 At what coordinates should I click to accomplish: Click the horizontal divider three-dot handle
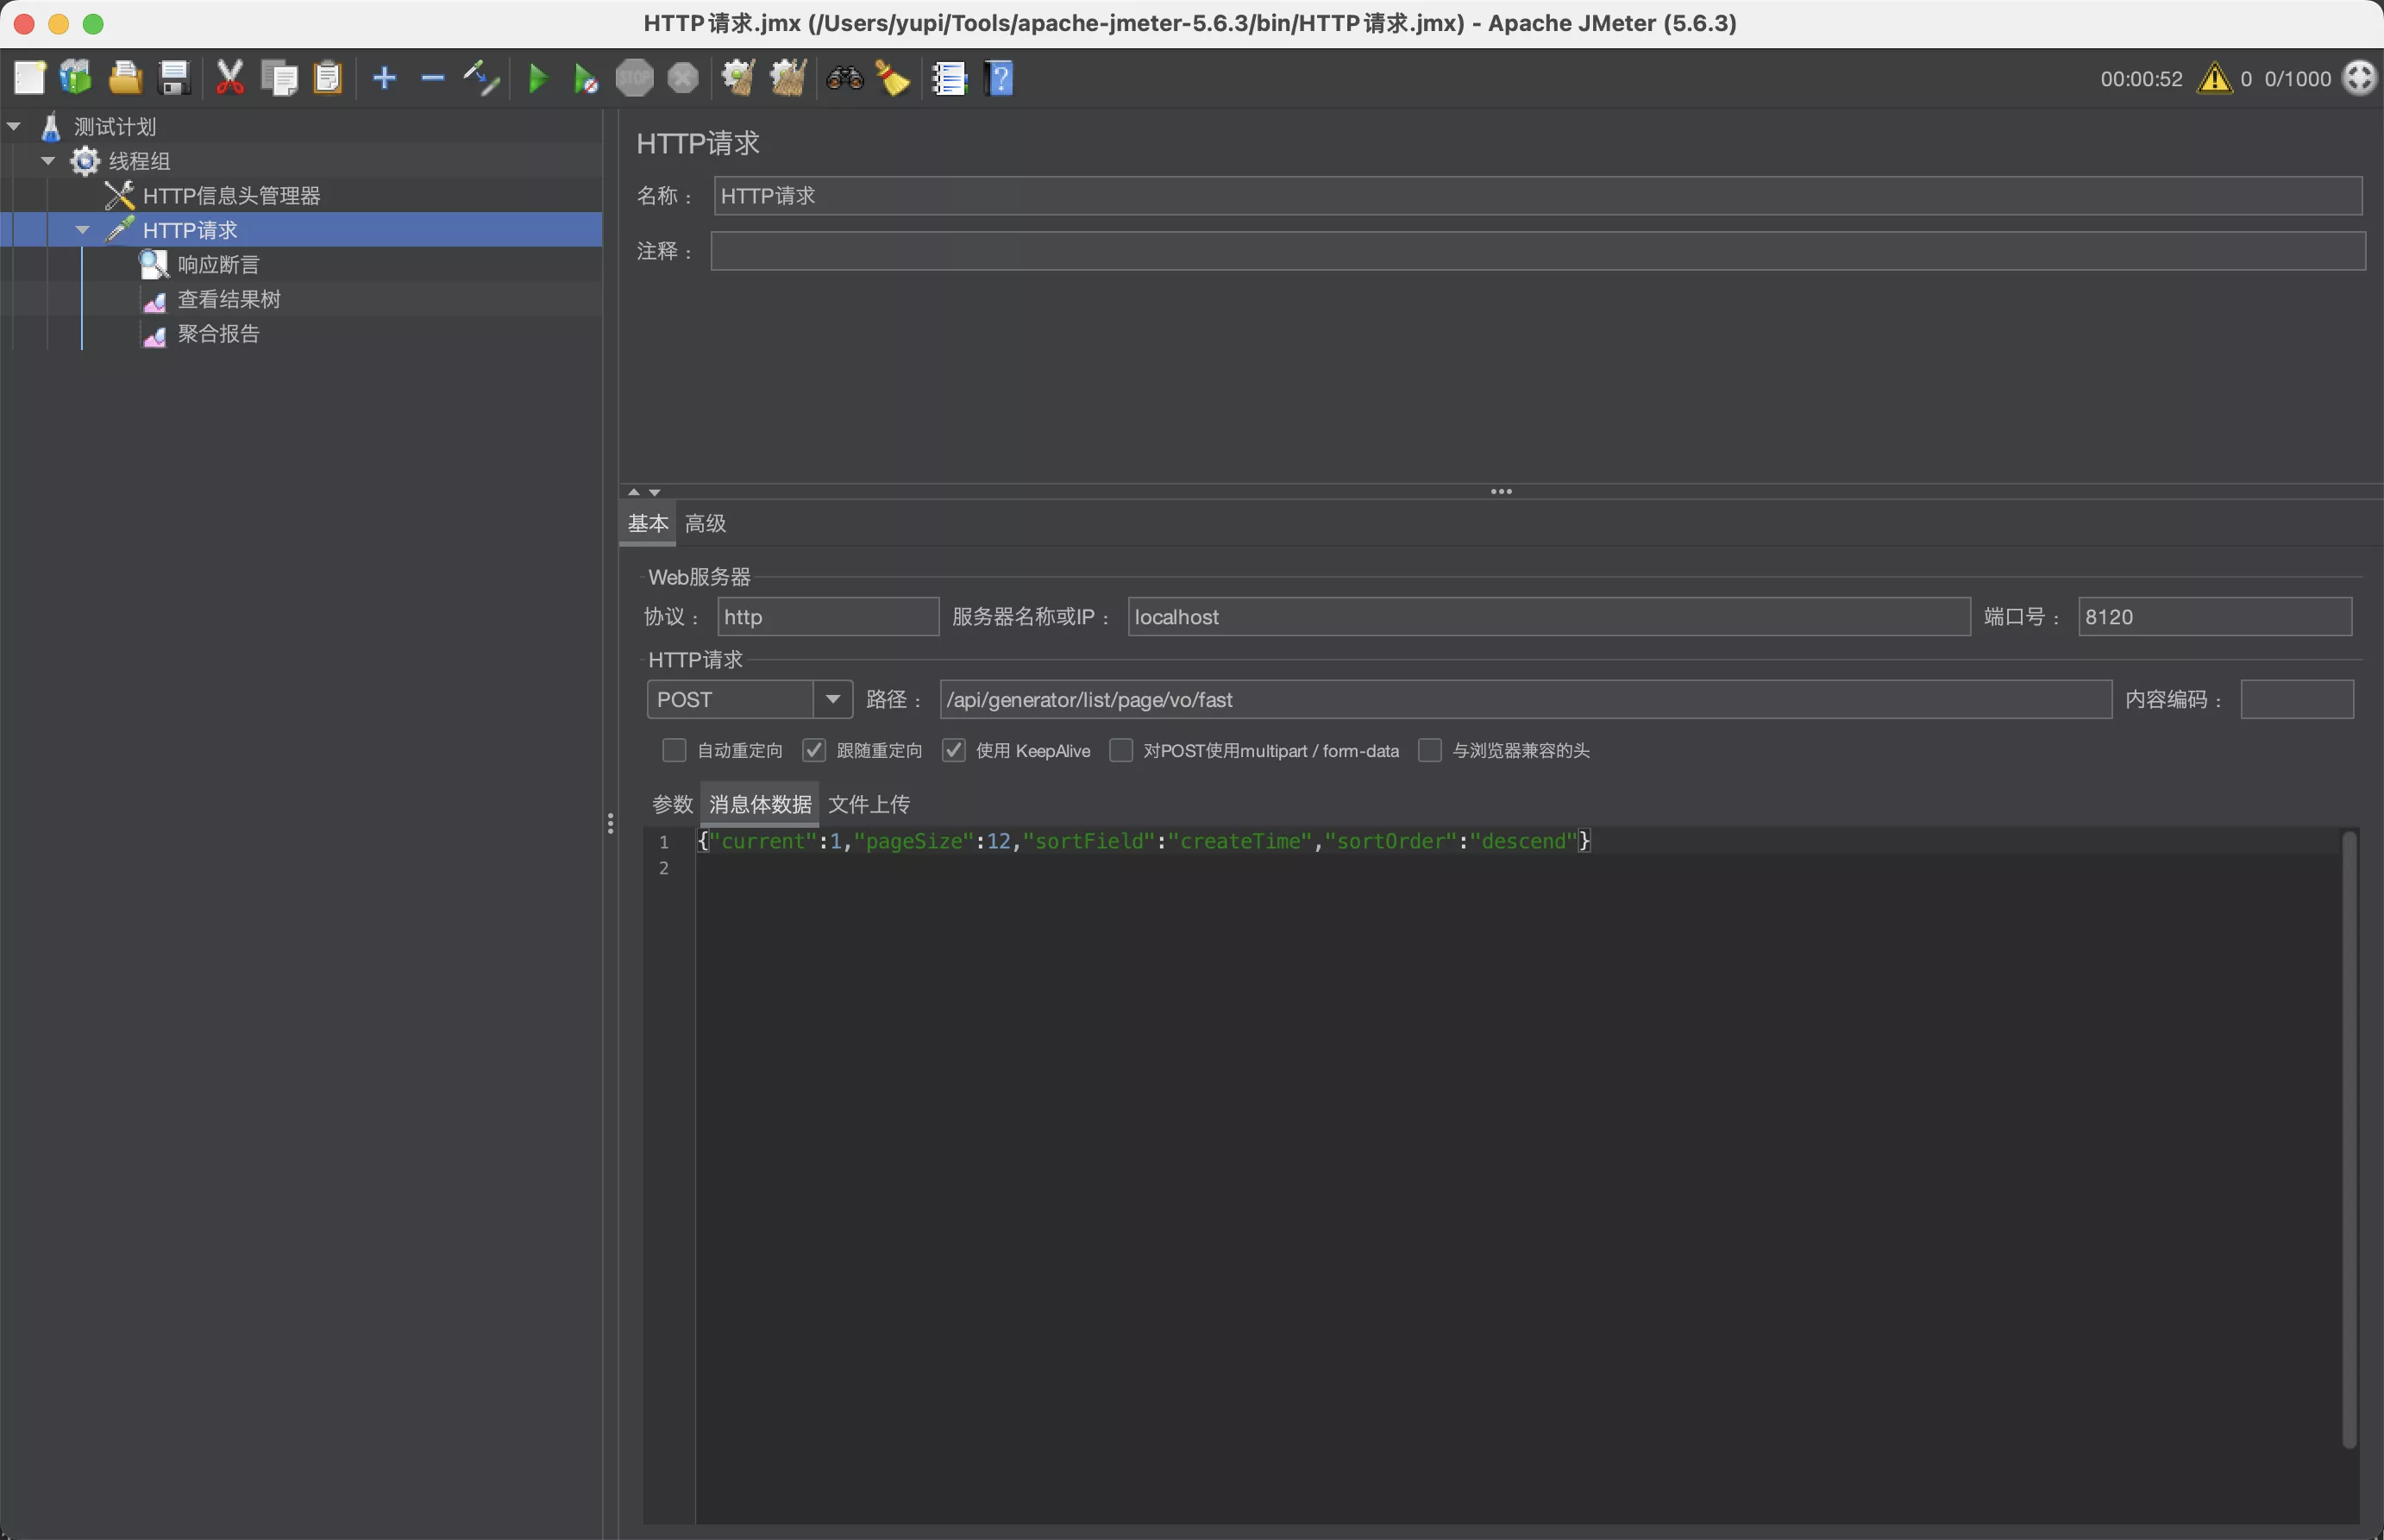click(x=1501, y=491)
